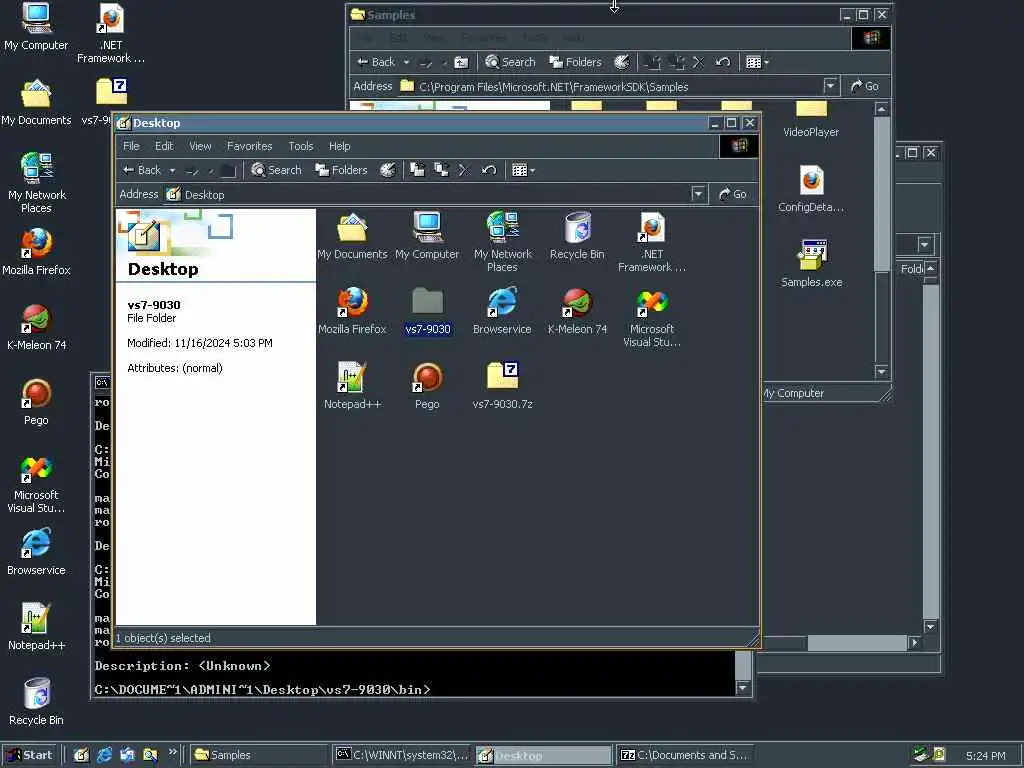The width and height of the screenshot is (1024, 768).
Task: Select Browservice desktop shortcut
Action: pos(37,552)
